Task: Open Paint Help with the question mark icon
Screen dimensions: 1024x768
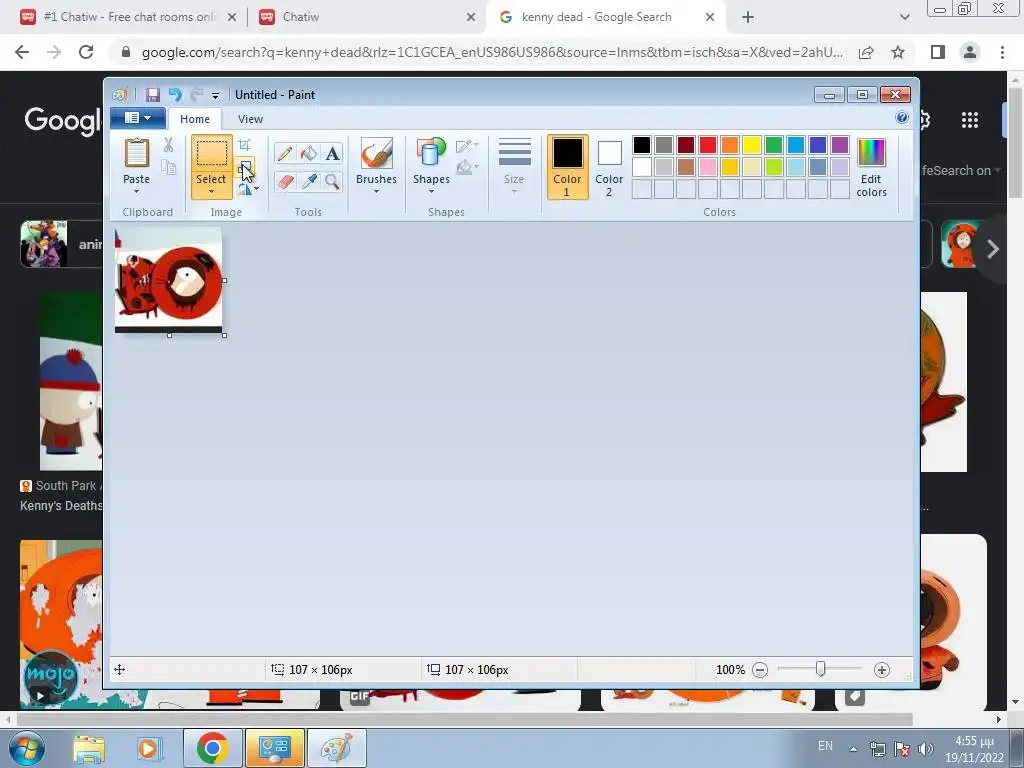Action: 902,118
